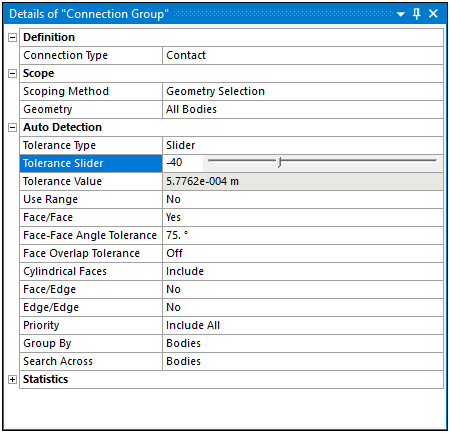The height and width of the screenshot is (433, 450).
Task: Open Scoping Method Geometry Selection field
Action: (x=303, y=91)
